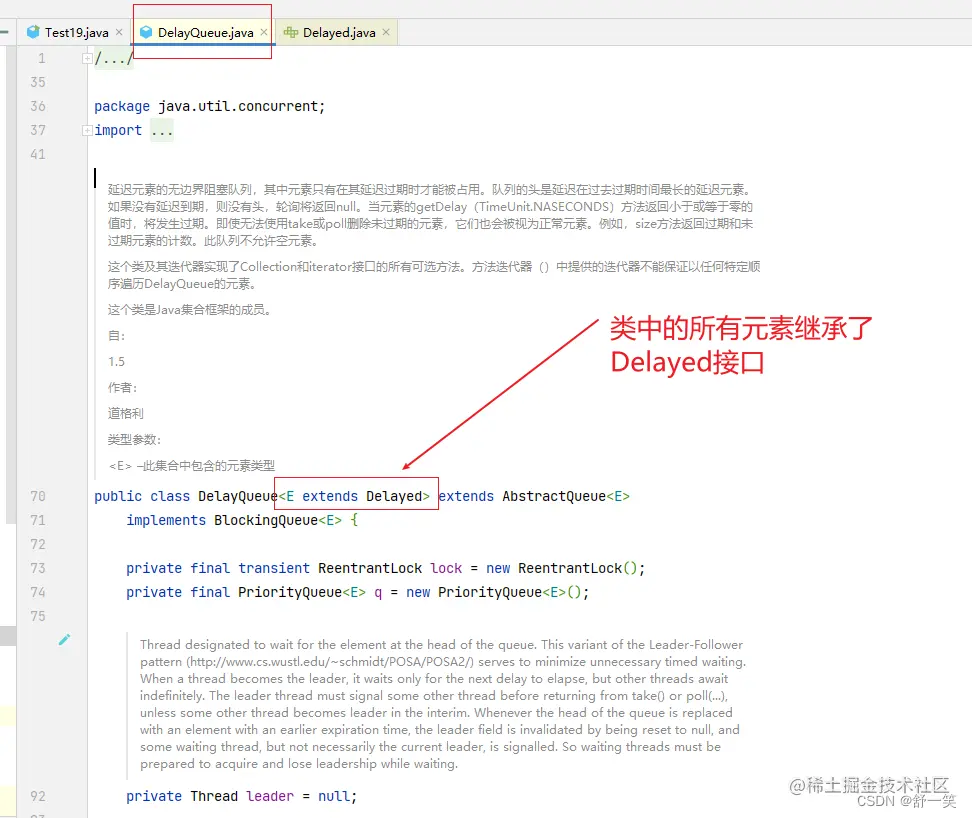The width and height of the screenshot is (972, 818).
Task: Click the import keyword on line 37
Action: tap(118, 131)
